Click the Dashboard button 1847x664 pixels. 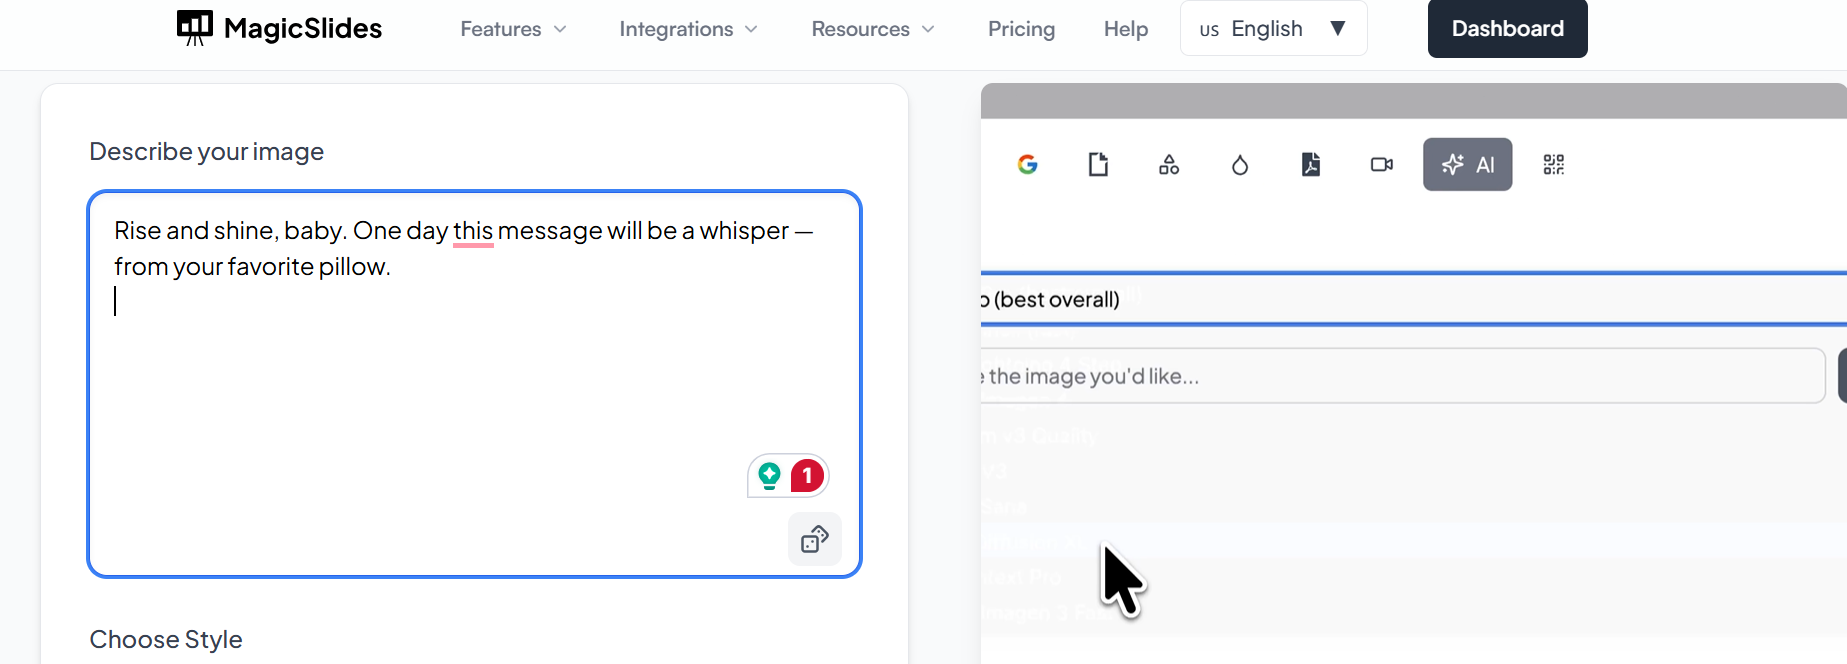1507,29
